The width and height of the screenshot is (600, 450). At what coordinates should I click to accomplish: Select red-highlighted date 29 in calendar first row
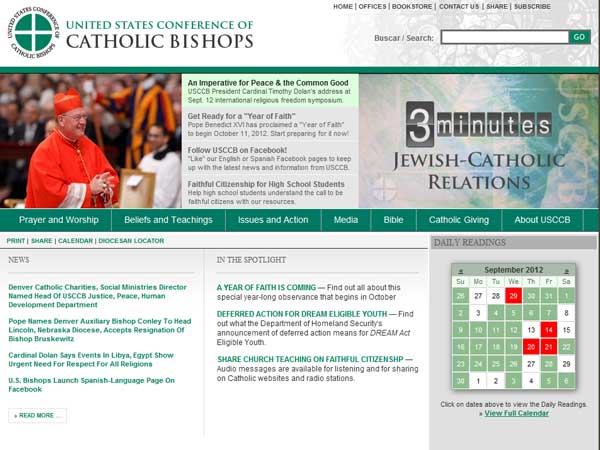coord(514,296)
